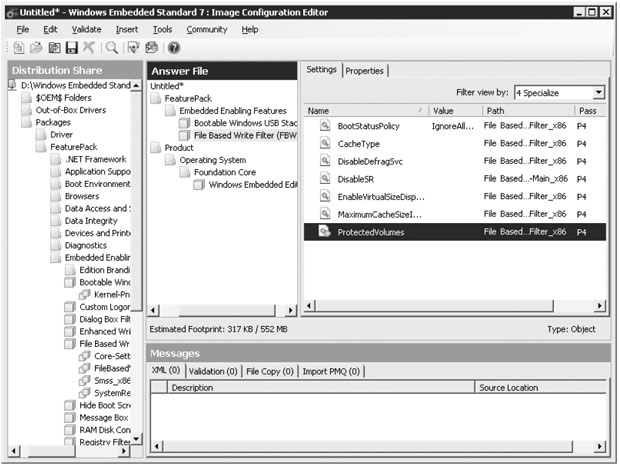The height and width of the screenshot is (467, 620).
Task: Sort settings by Name column header
Action: (x=367, y=111)
